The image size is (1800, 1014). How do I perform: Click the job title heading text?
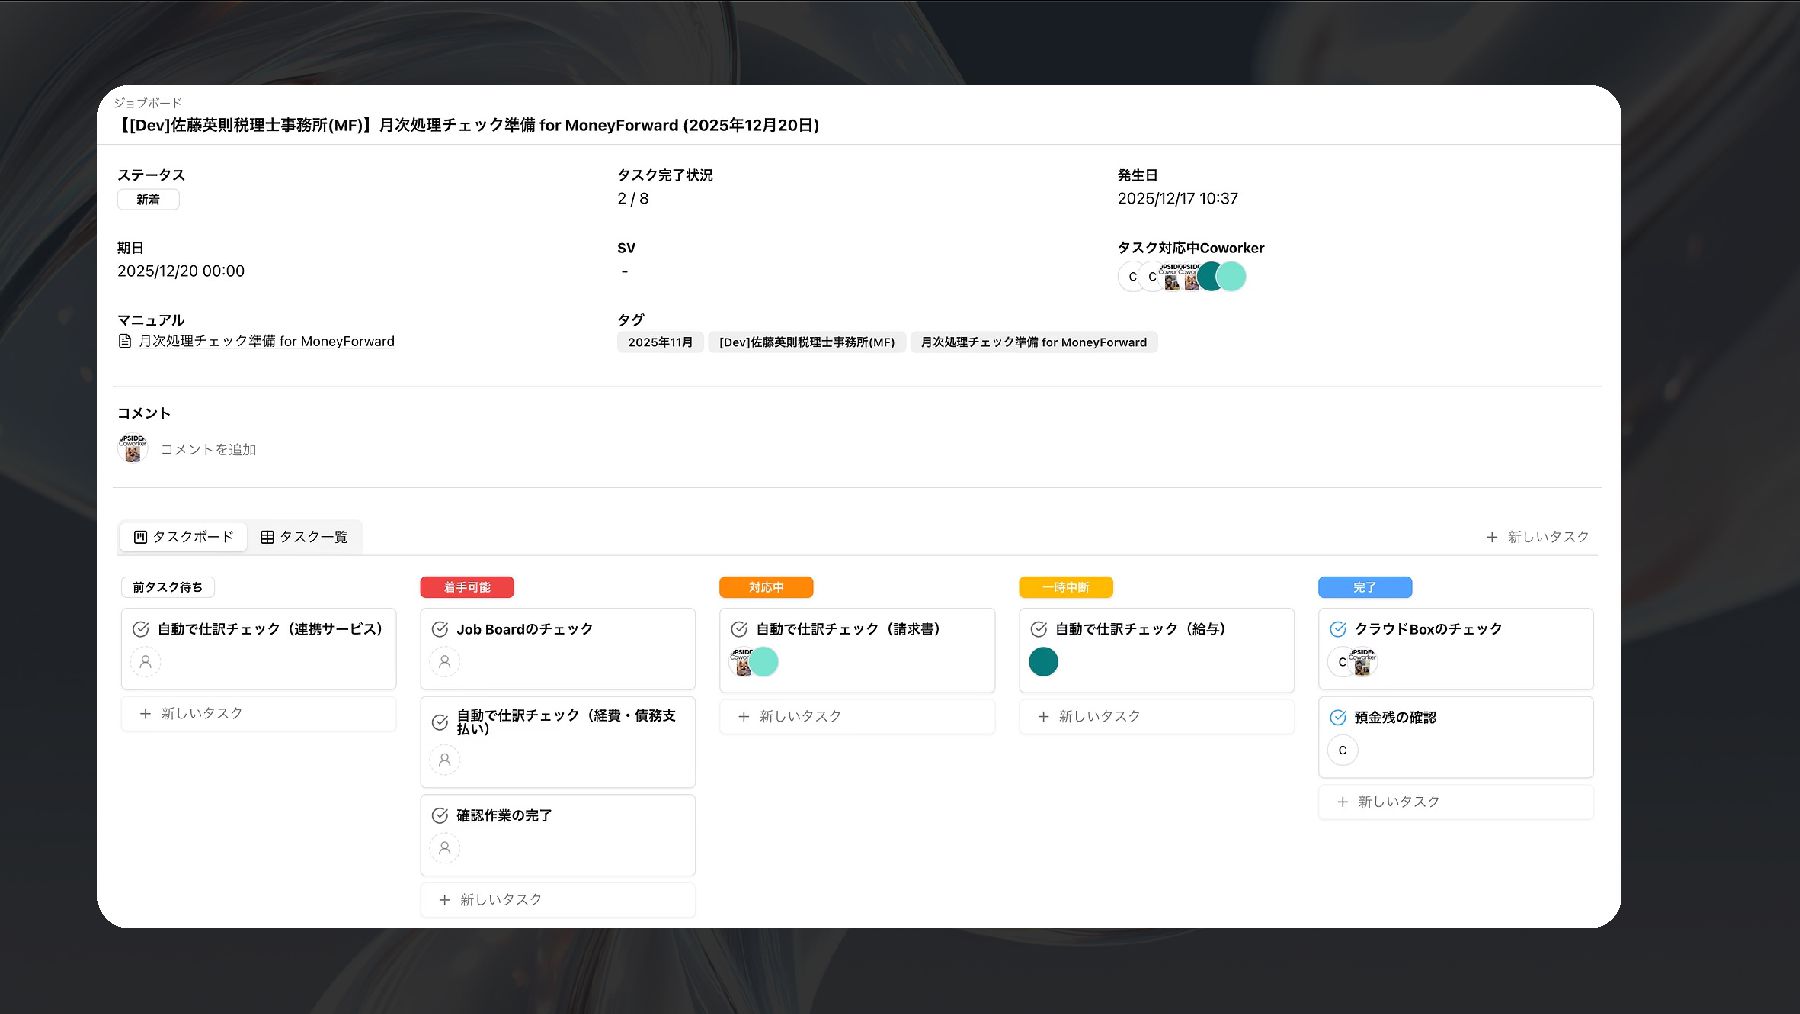[468, 125]
